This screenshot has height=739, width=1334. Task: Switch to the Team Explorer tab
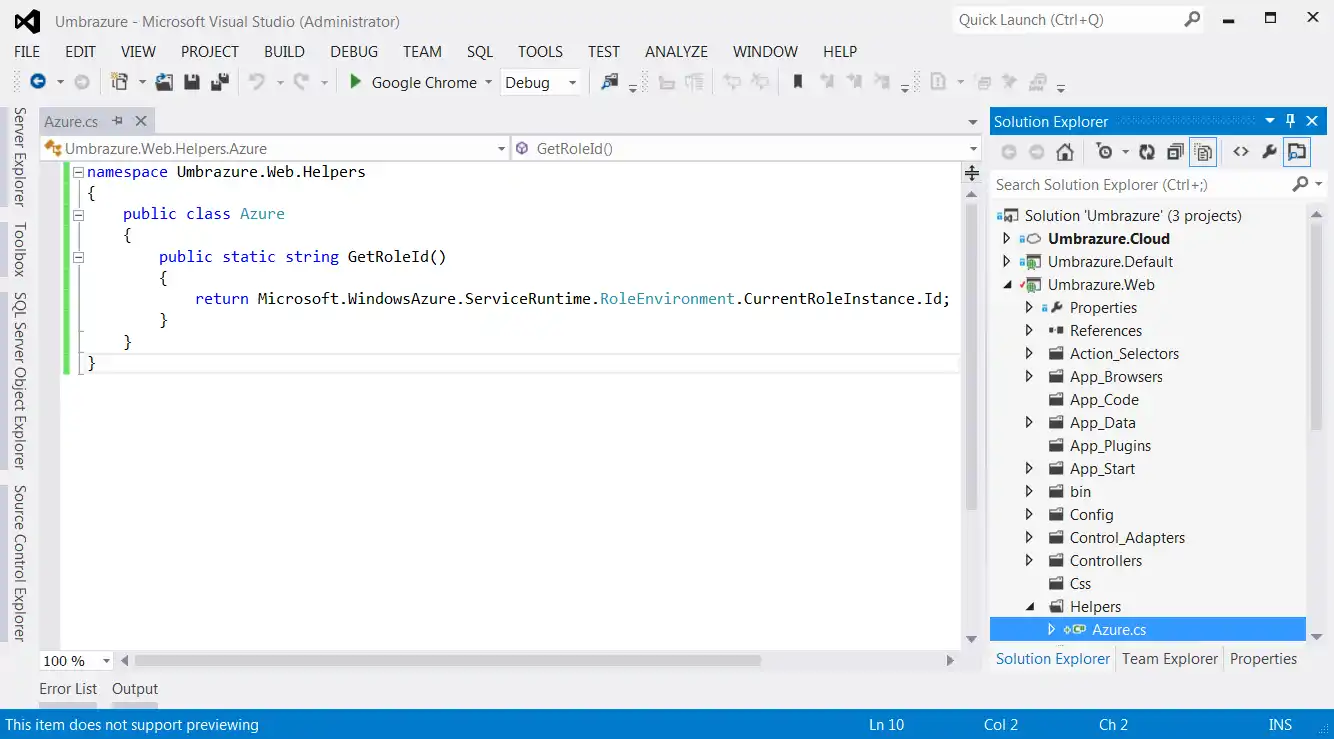click(x=1170, y=659)
